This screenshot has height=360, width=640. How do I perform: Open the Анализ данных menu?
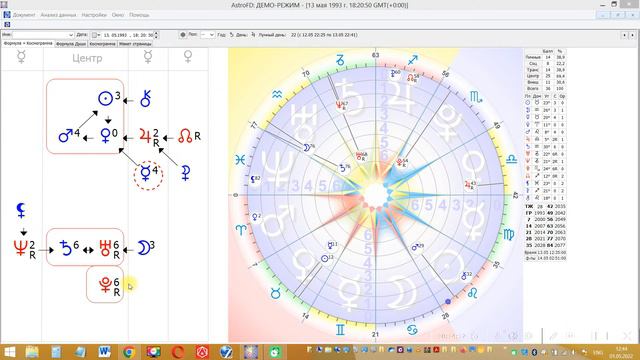tap(58, 15)
